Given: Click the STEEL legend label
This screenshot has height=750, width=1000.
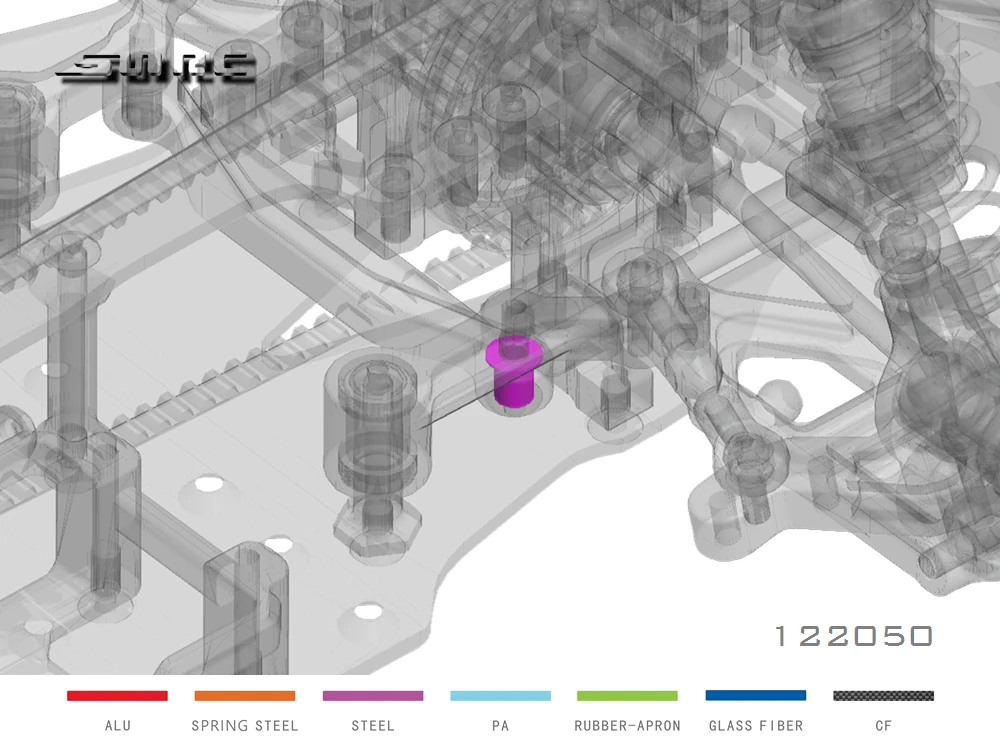Looking at the screenshot, I should coord(373,726).
